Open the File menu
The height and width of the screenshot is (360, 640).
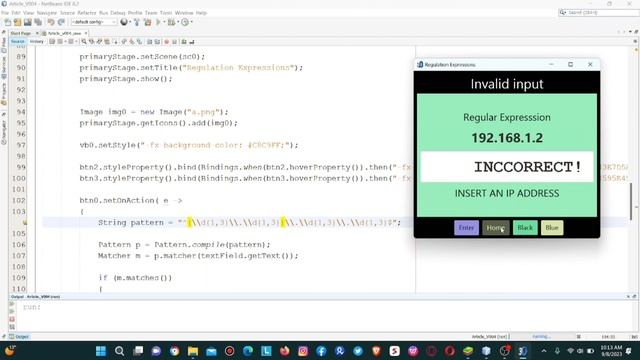pos(5,13)
